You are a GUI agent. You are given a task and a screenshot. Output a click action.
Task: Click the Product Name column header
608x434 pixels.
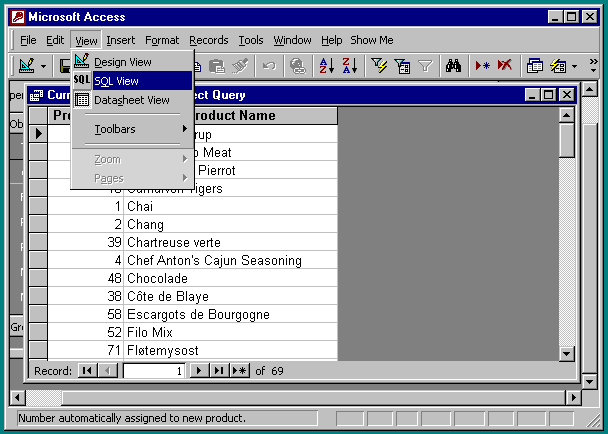point(231,116)
